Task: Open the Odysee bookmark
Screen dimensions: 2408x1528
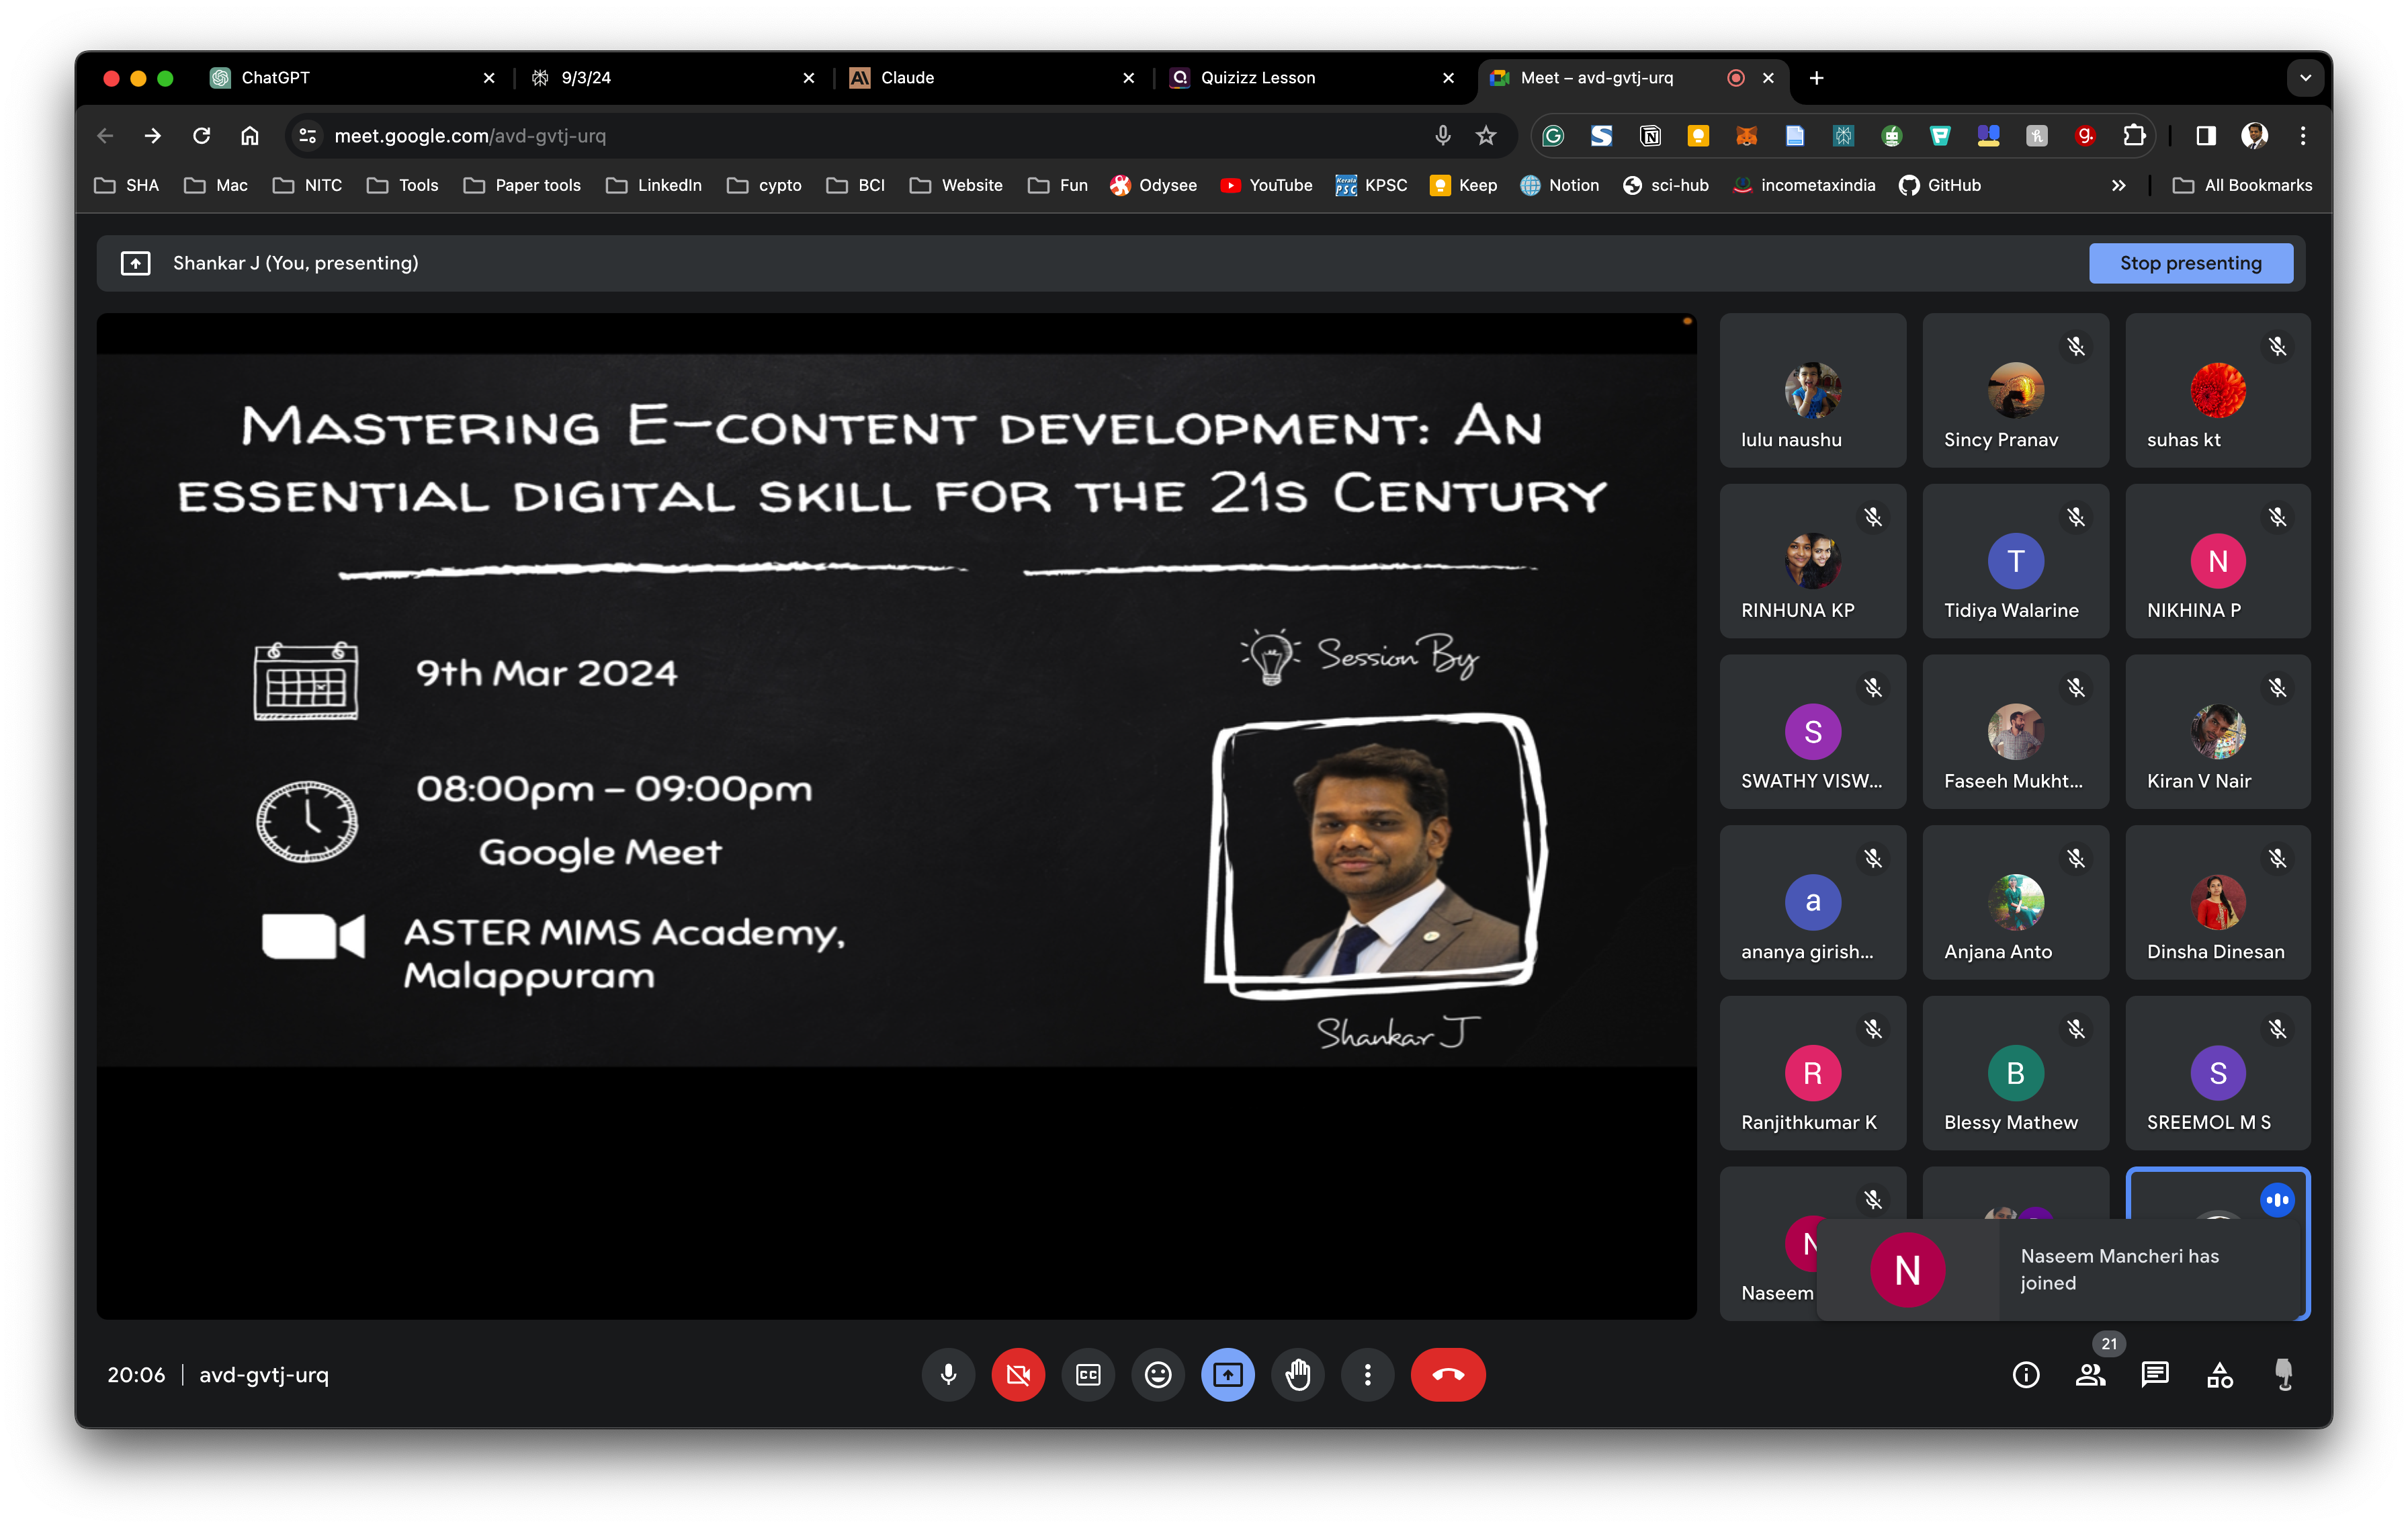Action: click(1153, 185)
